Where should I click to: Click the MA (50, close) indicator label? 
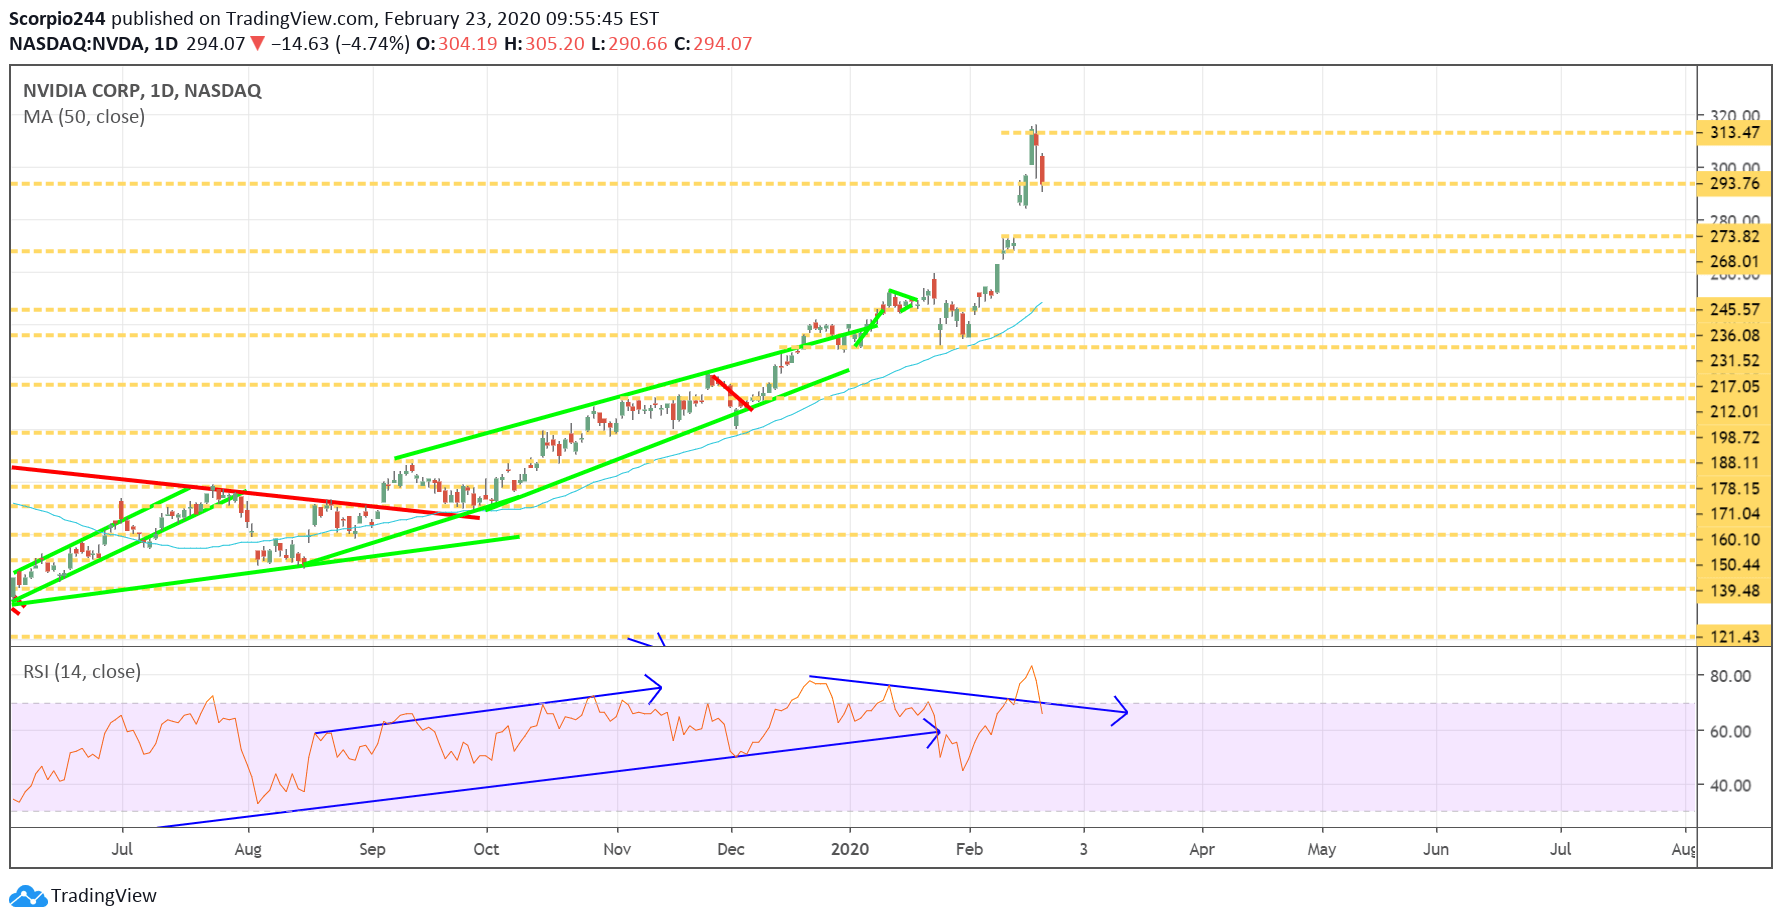click(84, 117)
